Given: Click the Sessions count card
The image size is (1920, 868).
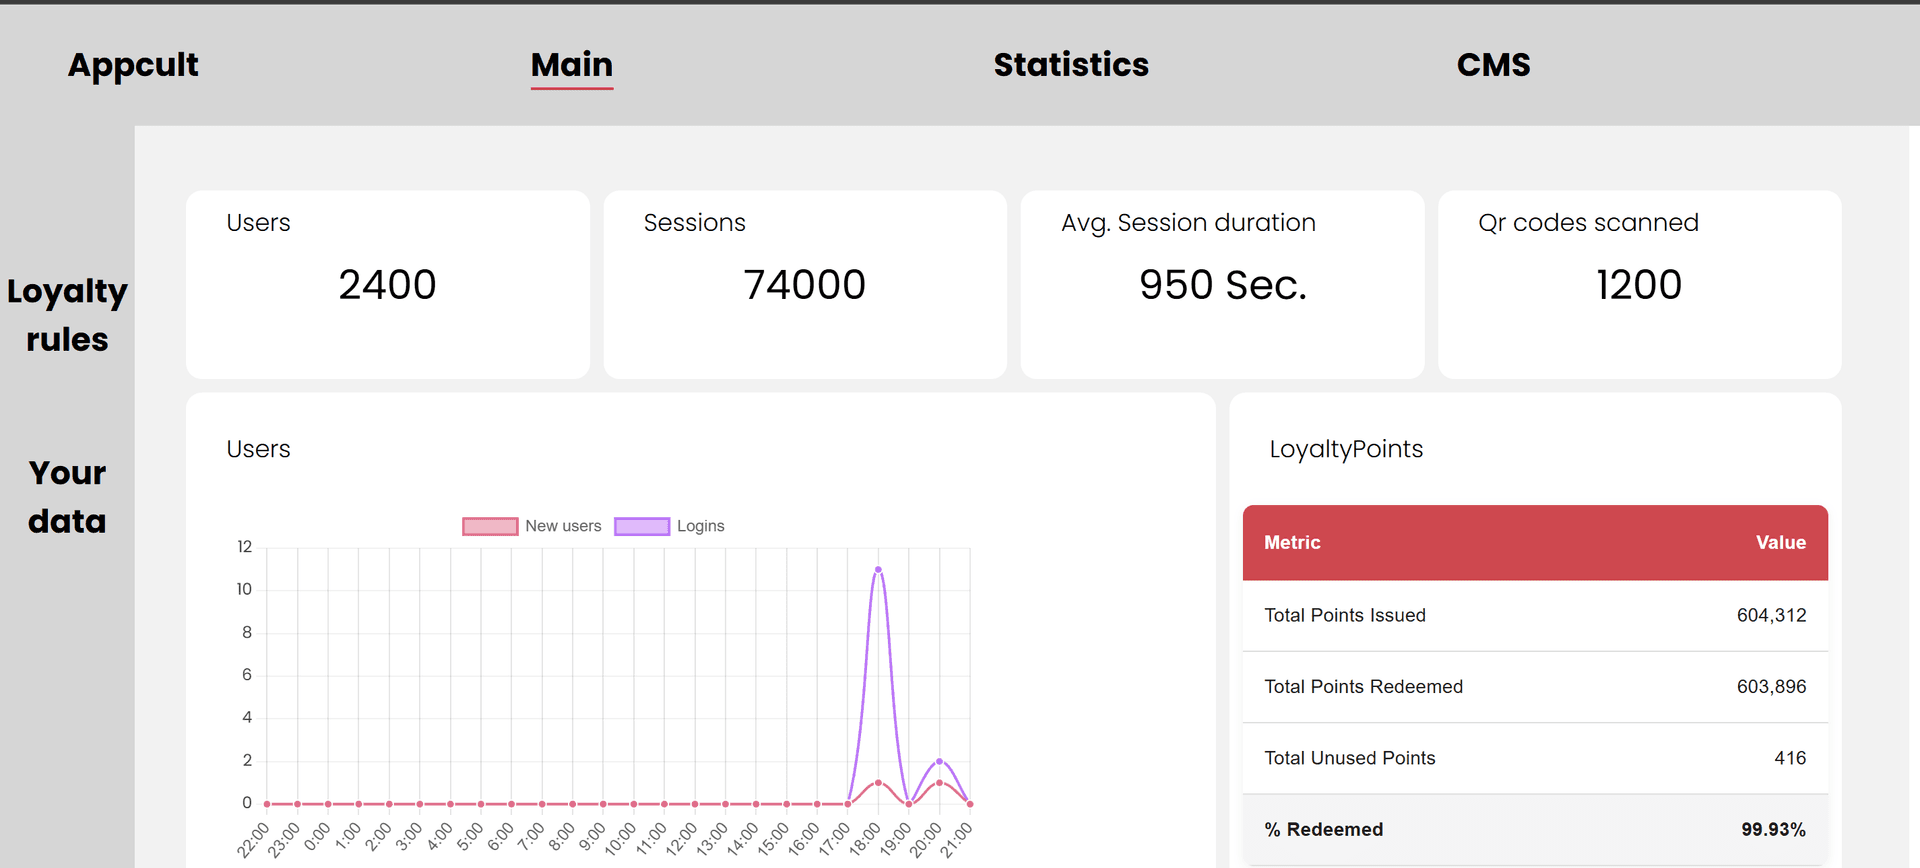Looking at the screenshot, I should pyautogui.click(x=804, y=285).
